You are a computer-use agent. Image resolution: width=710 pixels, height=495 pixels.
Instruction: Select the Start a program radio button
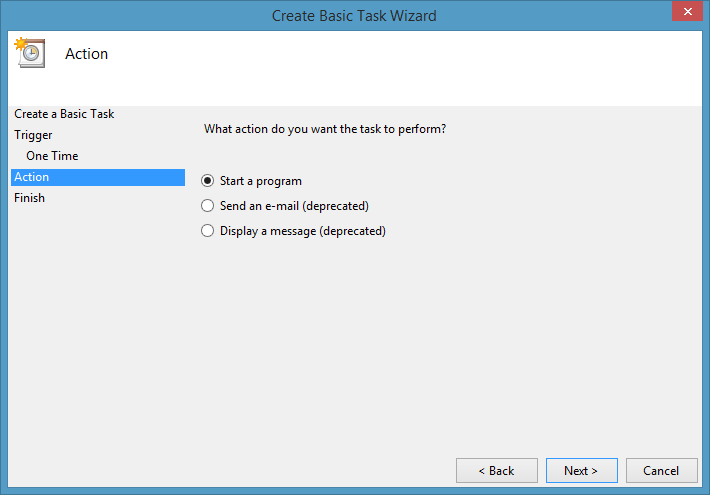pyautogui.click(x=208, y=181)
